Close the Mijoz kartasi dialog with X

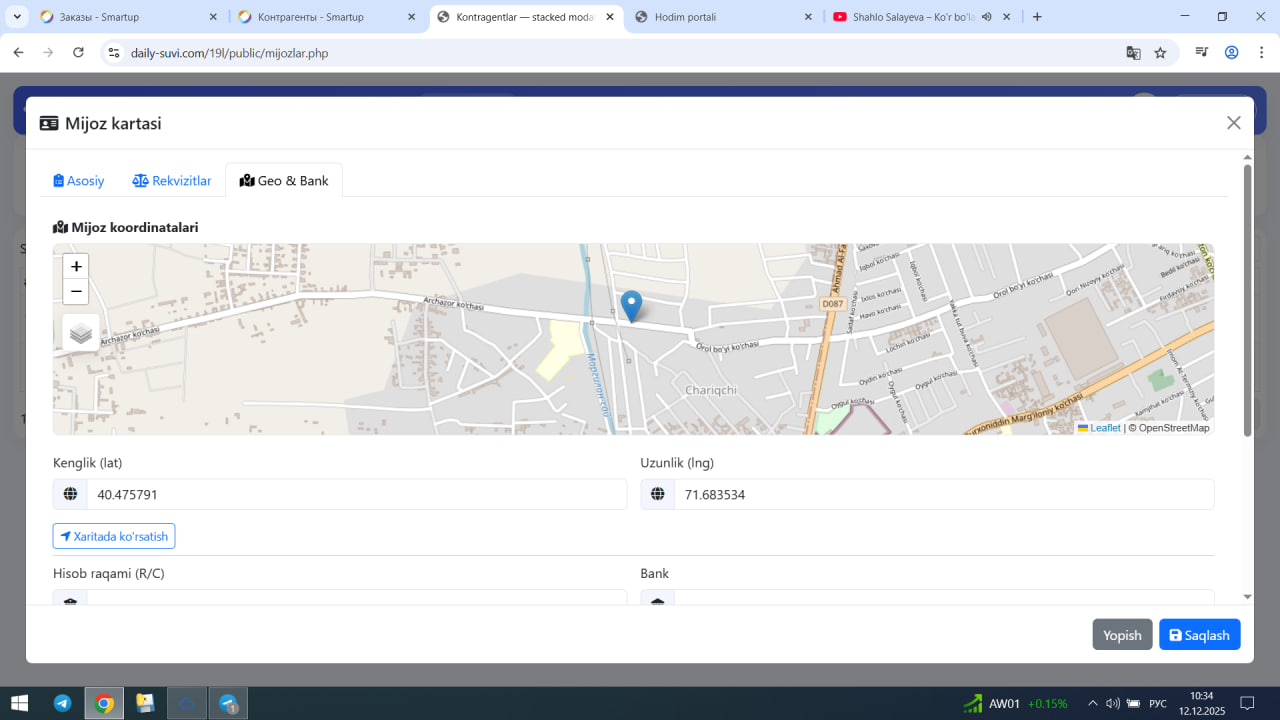[1234, 123]
